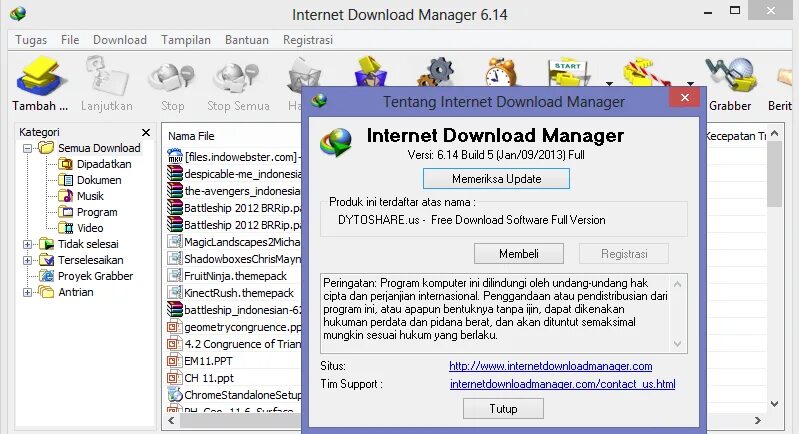Screen dimensions: 799x434
Task: Click the Tutup button
Action: tap(503, 409)
